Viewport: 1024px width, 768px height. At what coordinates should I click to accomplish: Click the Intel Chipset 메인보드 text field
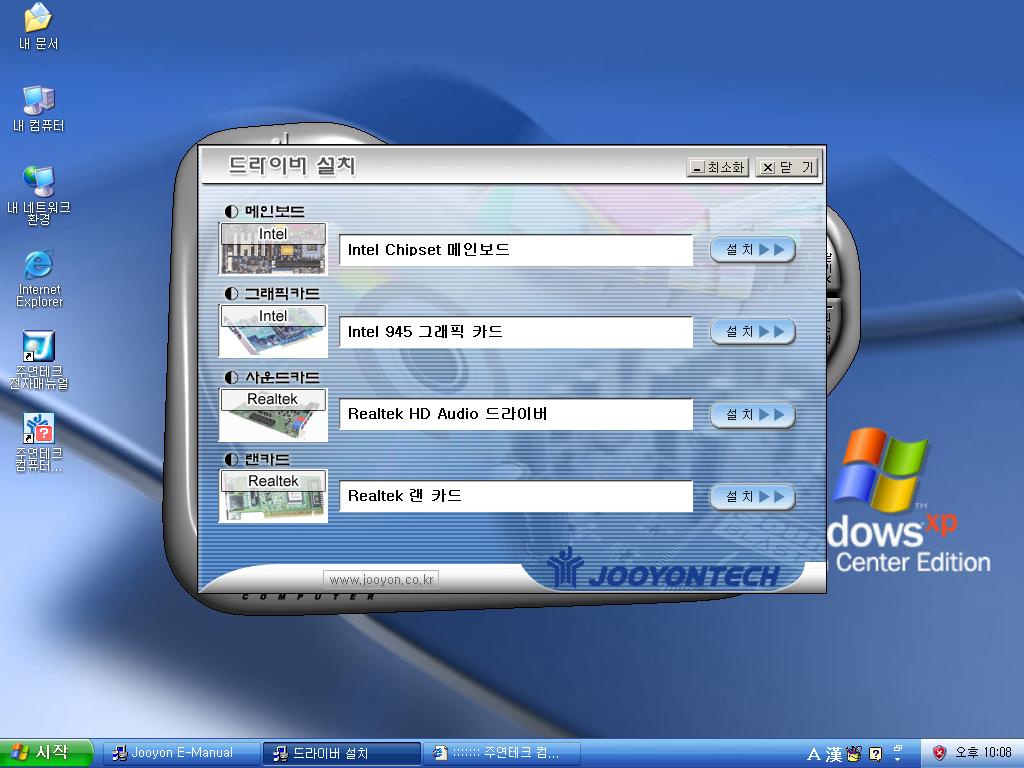point(516,250)
